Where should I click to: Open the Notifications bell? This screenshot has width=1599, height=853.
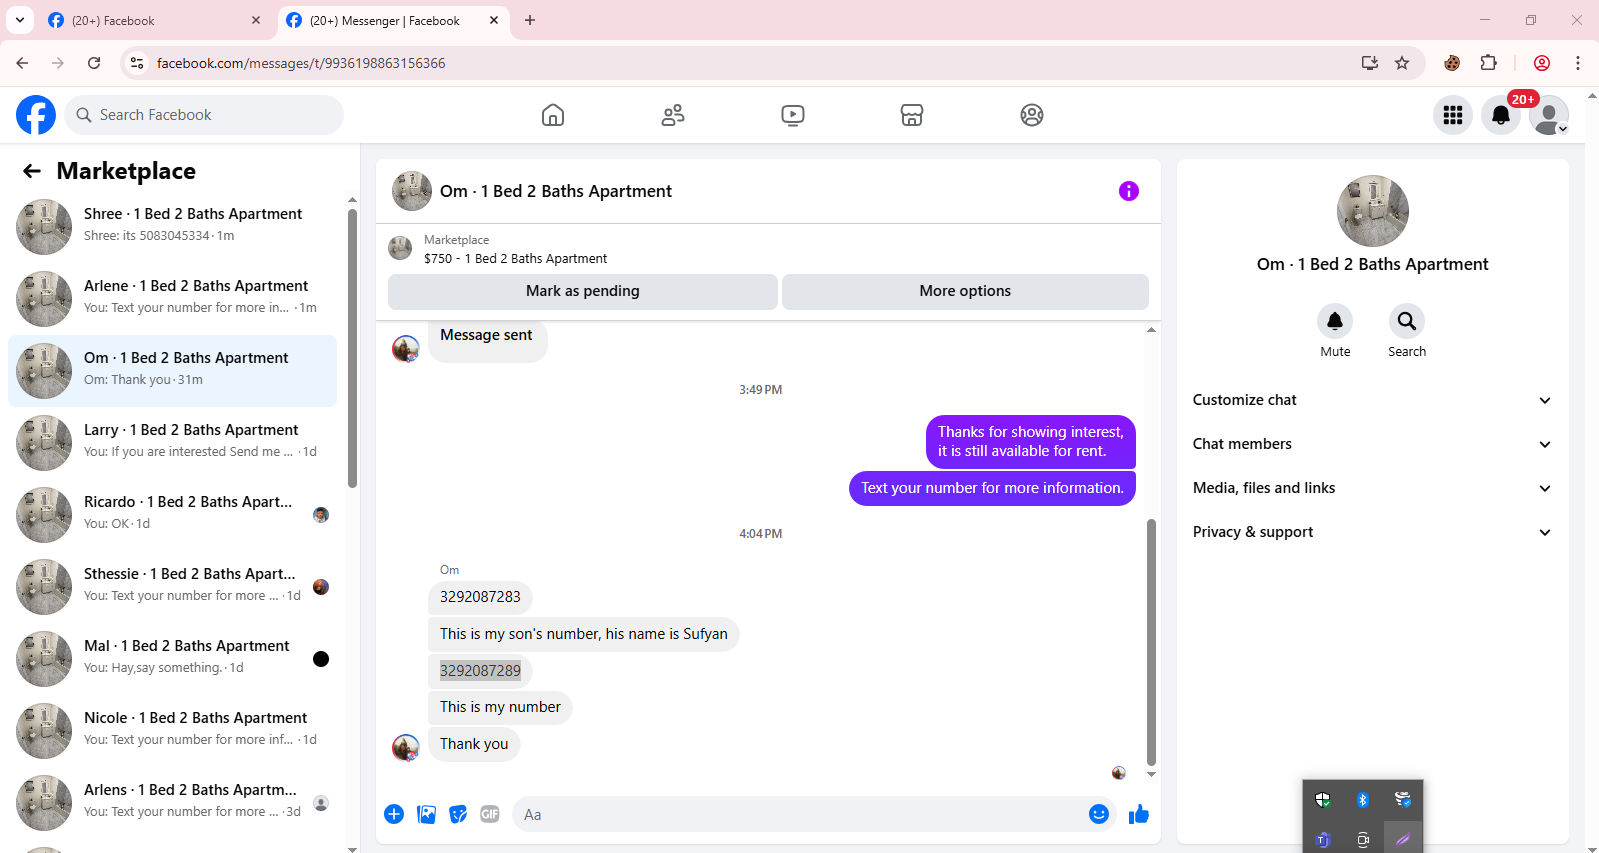pyautogui.click(x=1501, y=115)
